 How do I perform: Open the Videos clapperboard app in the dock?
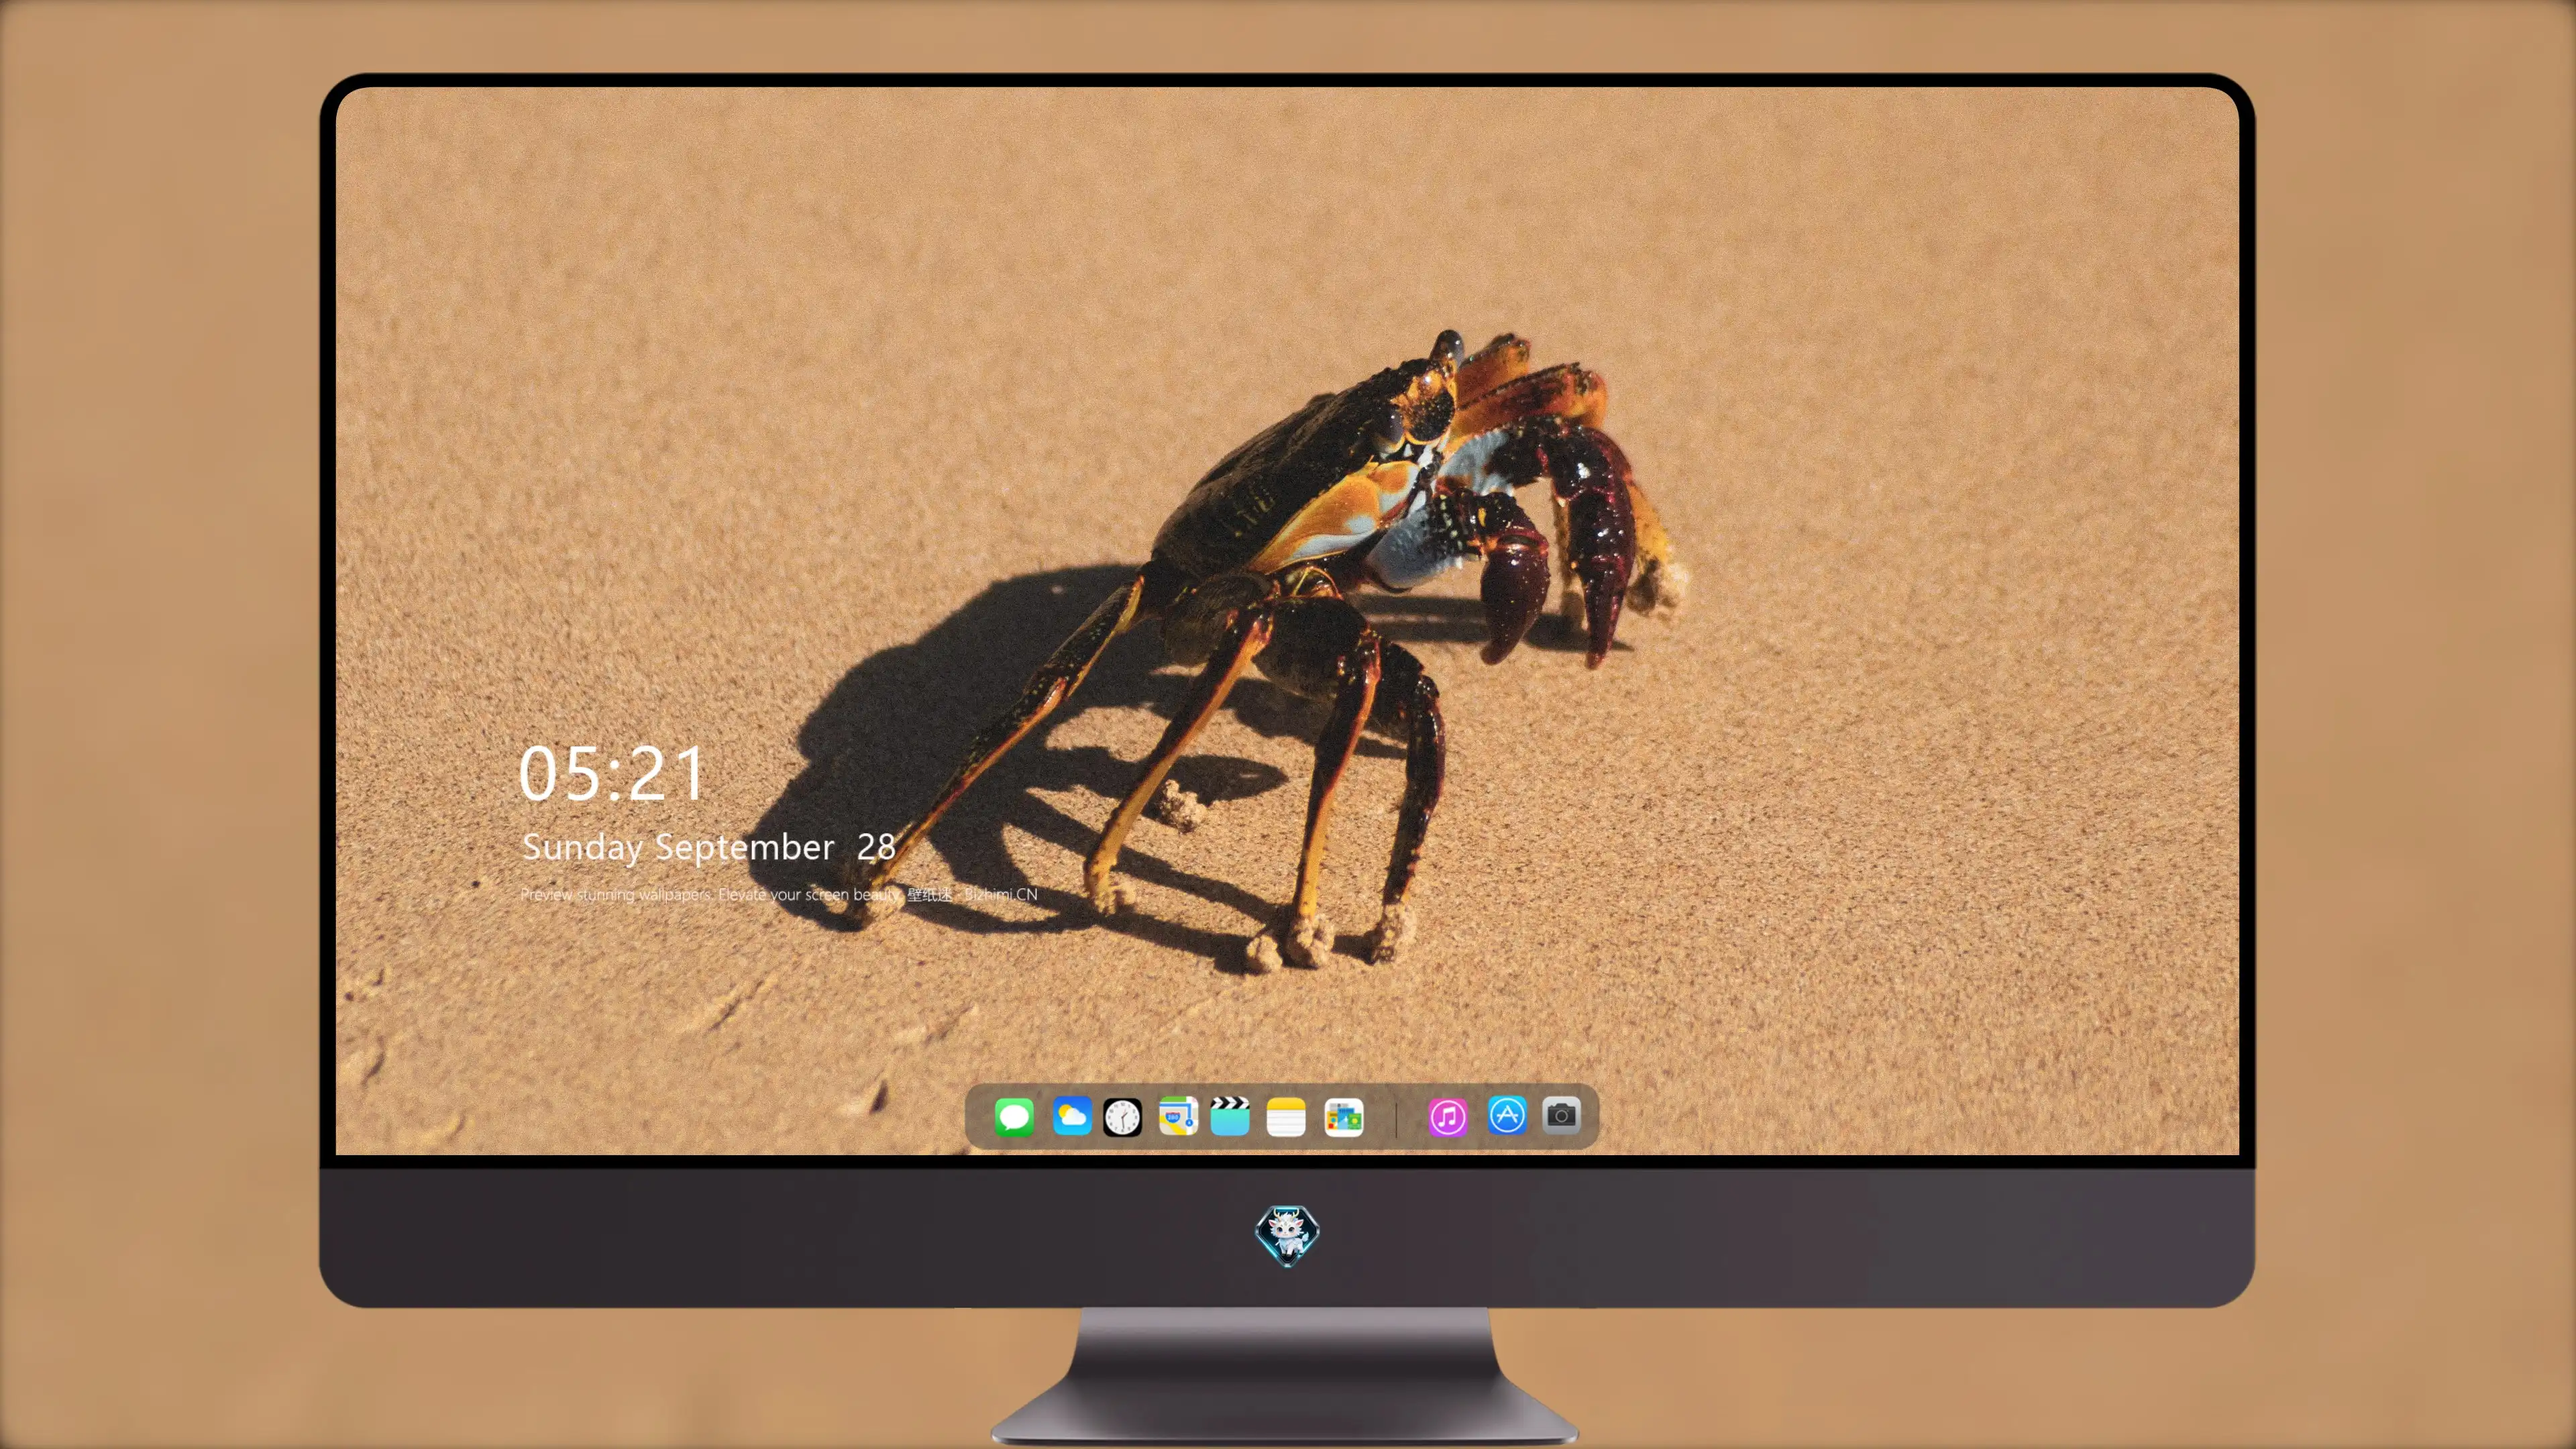coord(1230,1116)
